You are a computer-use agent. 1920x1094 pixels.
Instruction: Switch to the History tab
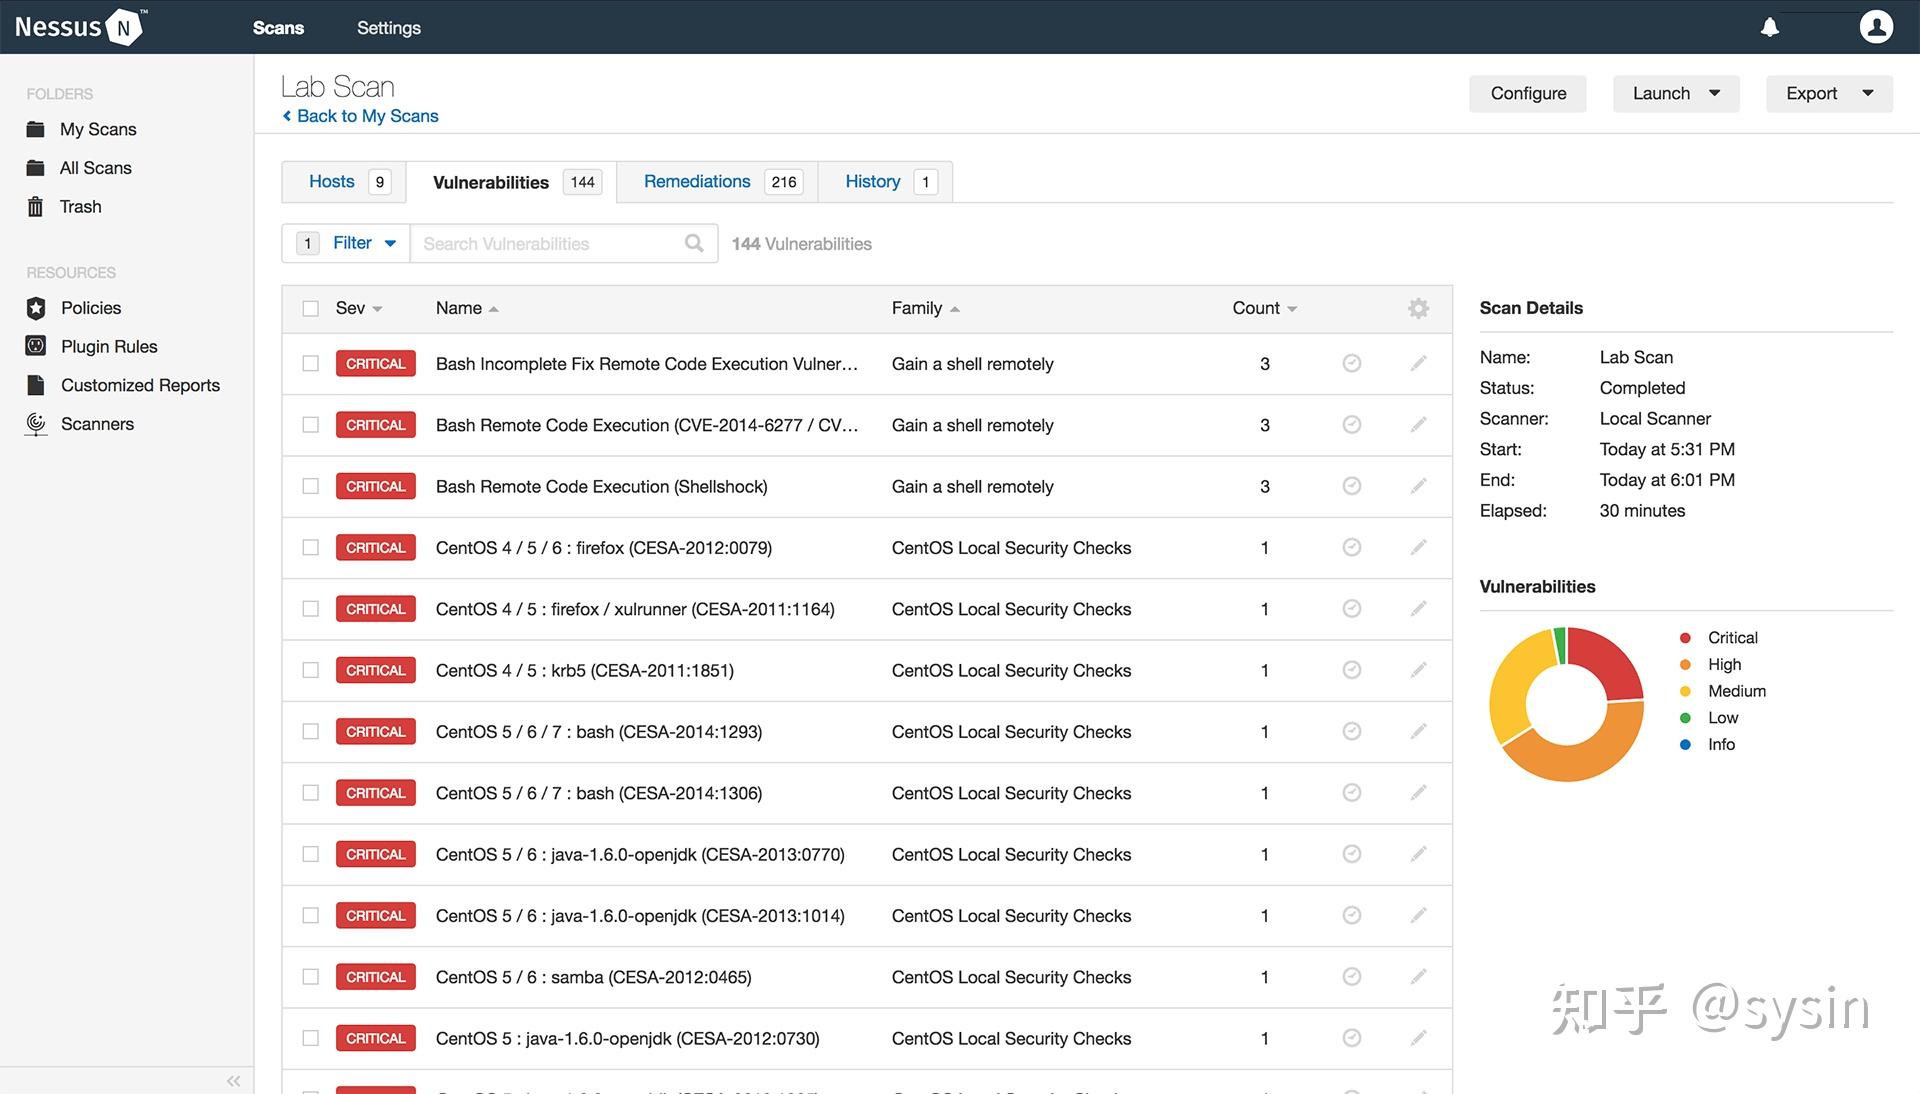tap(885, 181)
